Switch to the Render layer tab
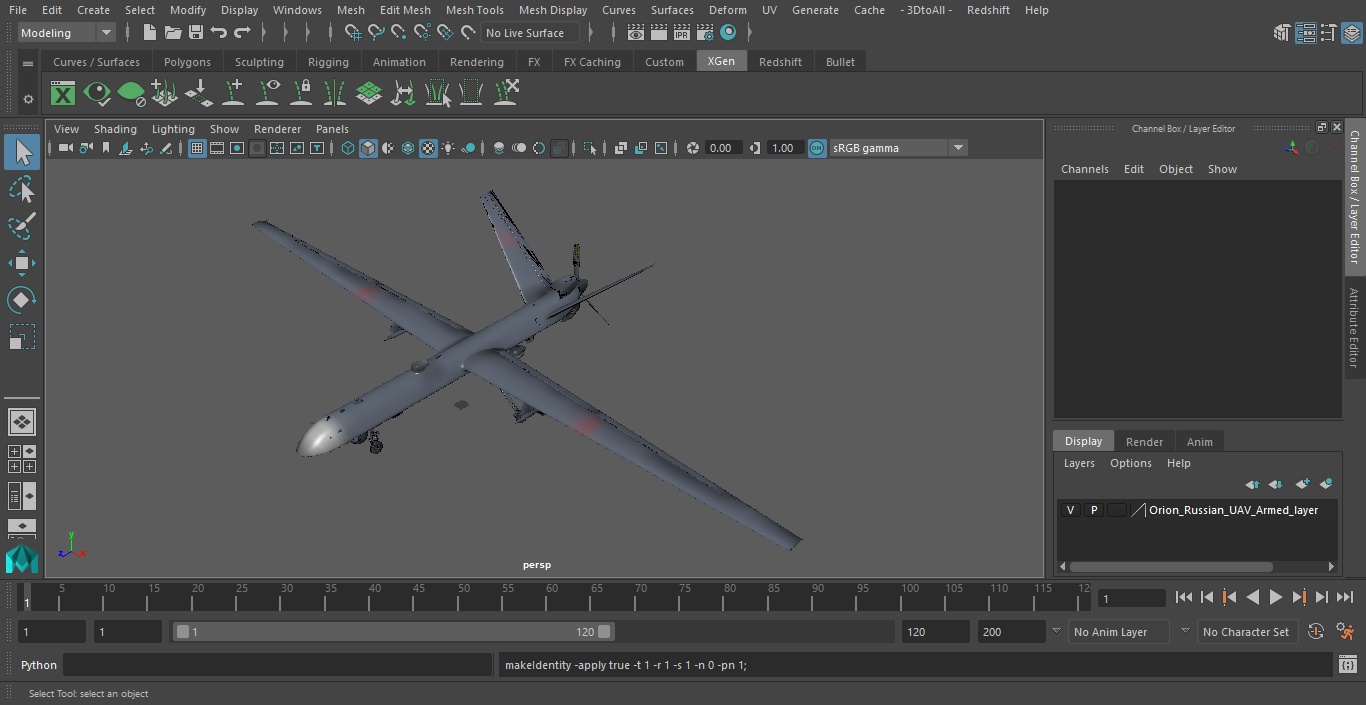This screenshot has width=1366, height=705. [1144, 442]
